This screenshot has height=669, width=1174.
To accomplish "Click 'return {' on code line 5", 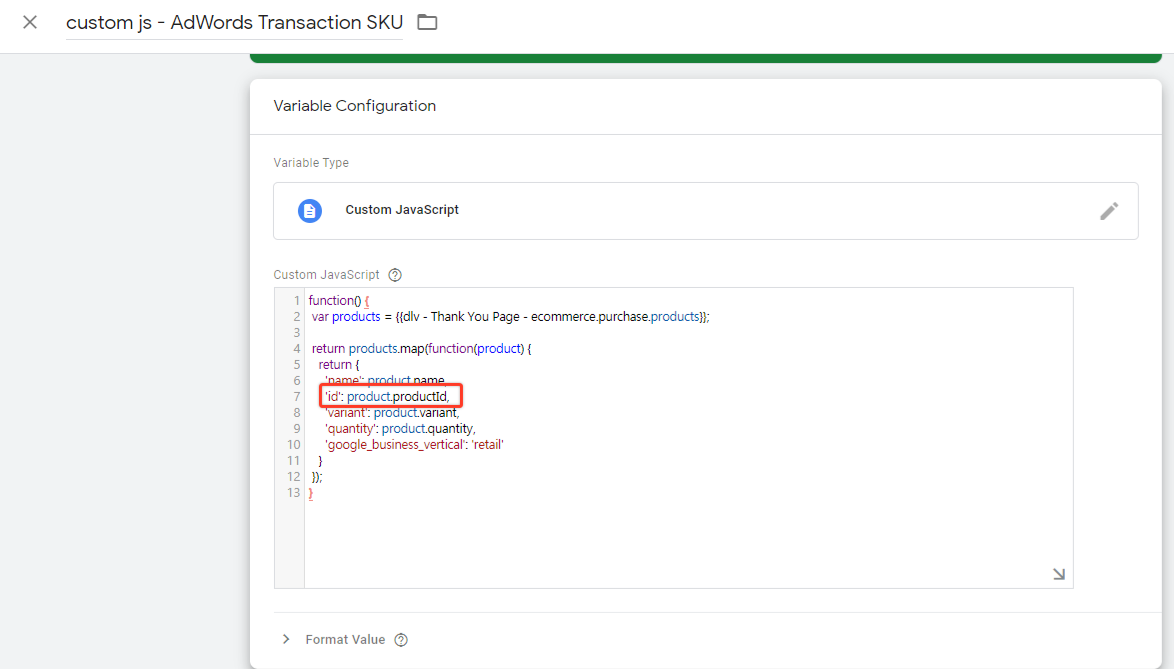I will point(338,364).
